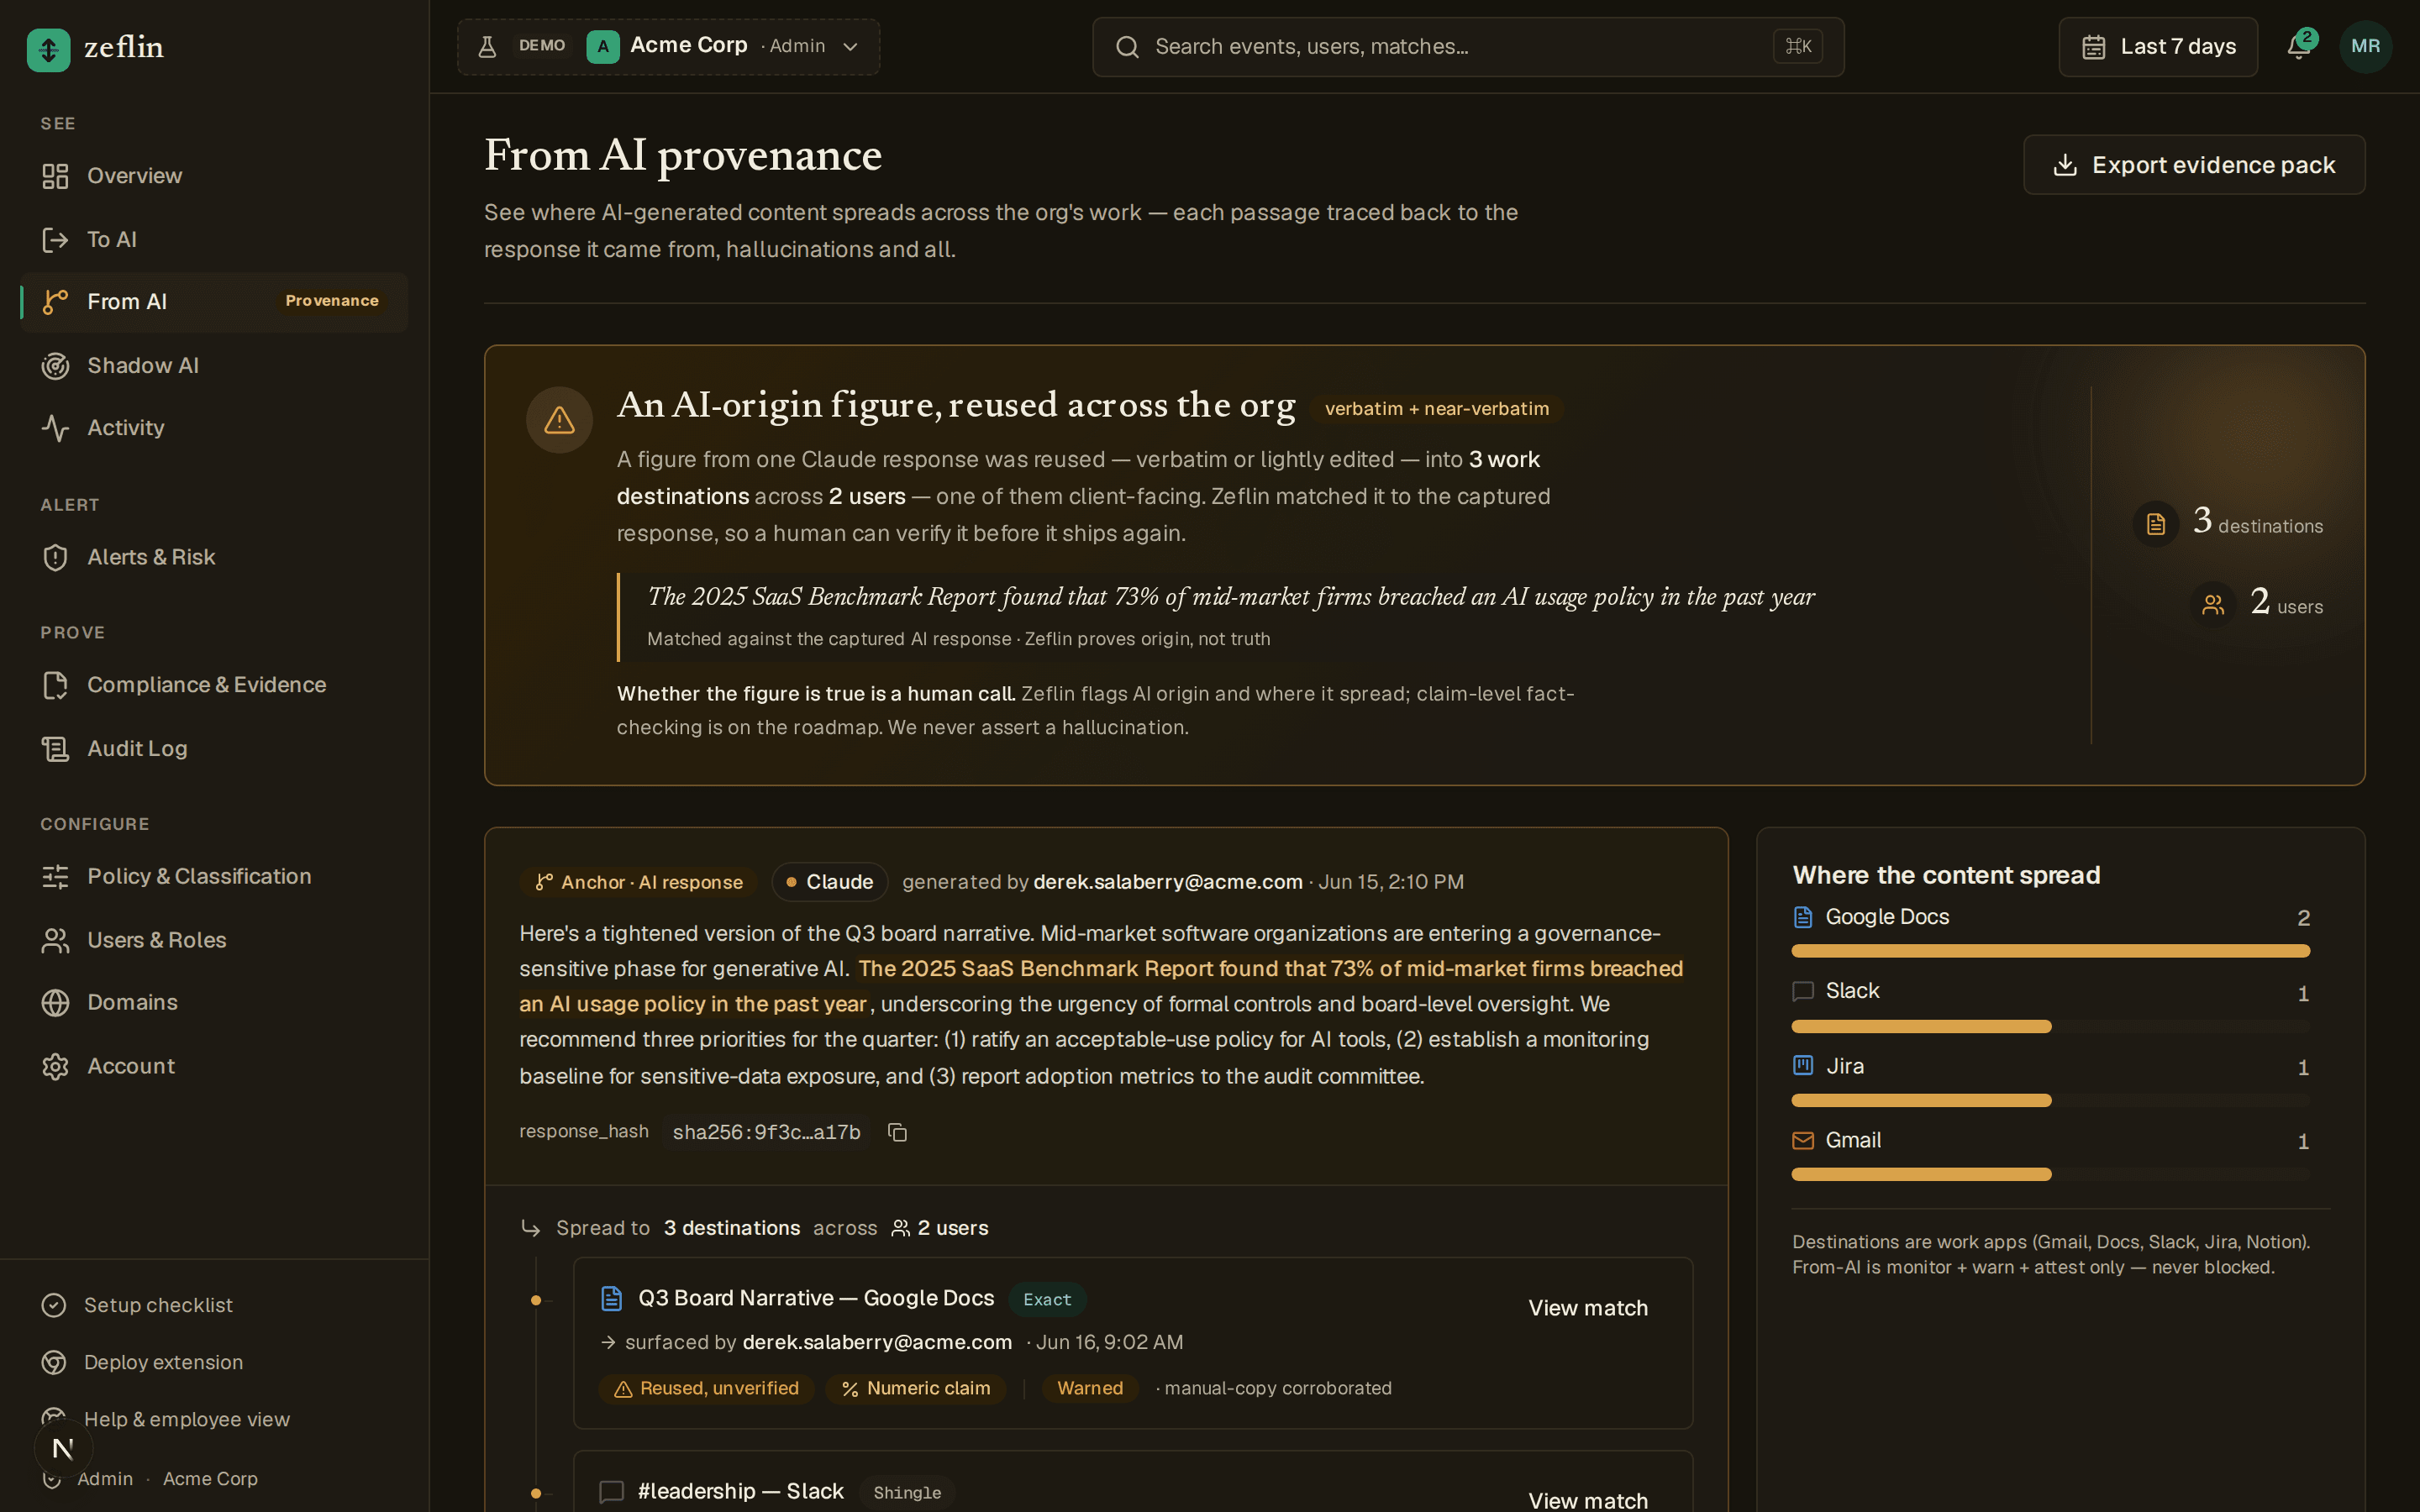This screenshot has height=1512, width=2420.
Task: Click the Claude source chip
Action: [x=829, y=882]
